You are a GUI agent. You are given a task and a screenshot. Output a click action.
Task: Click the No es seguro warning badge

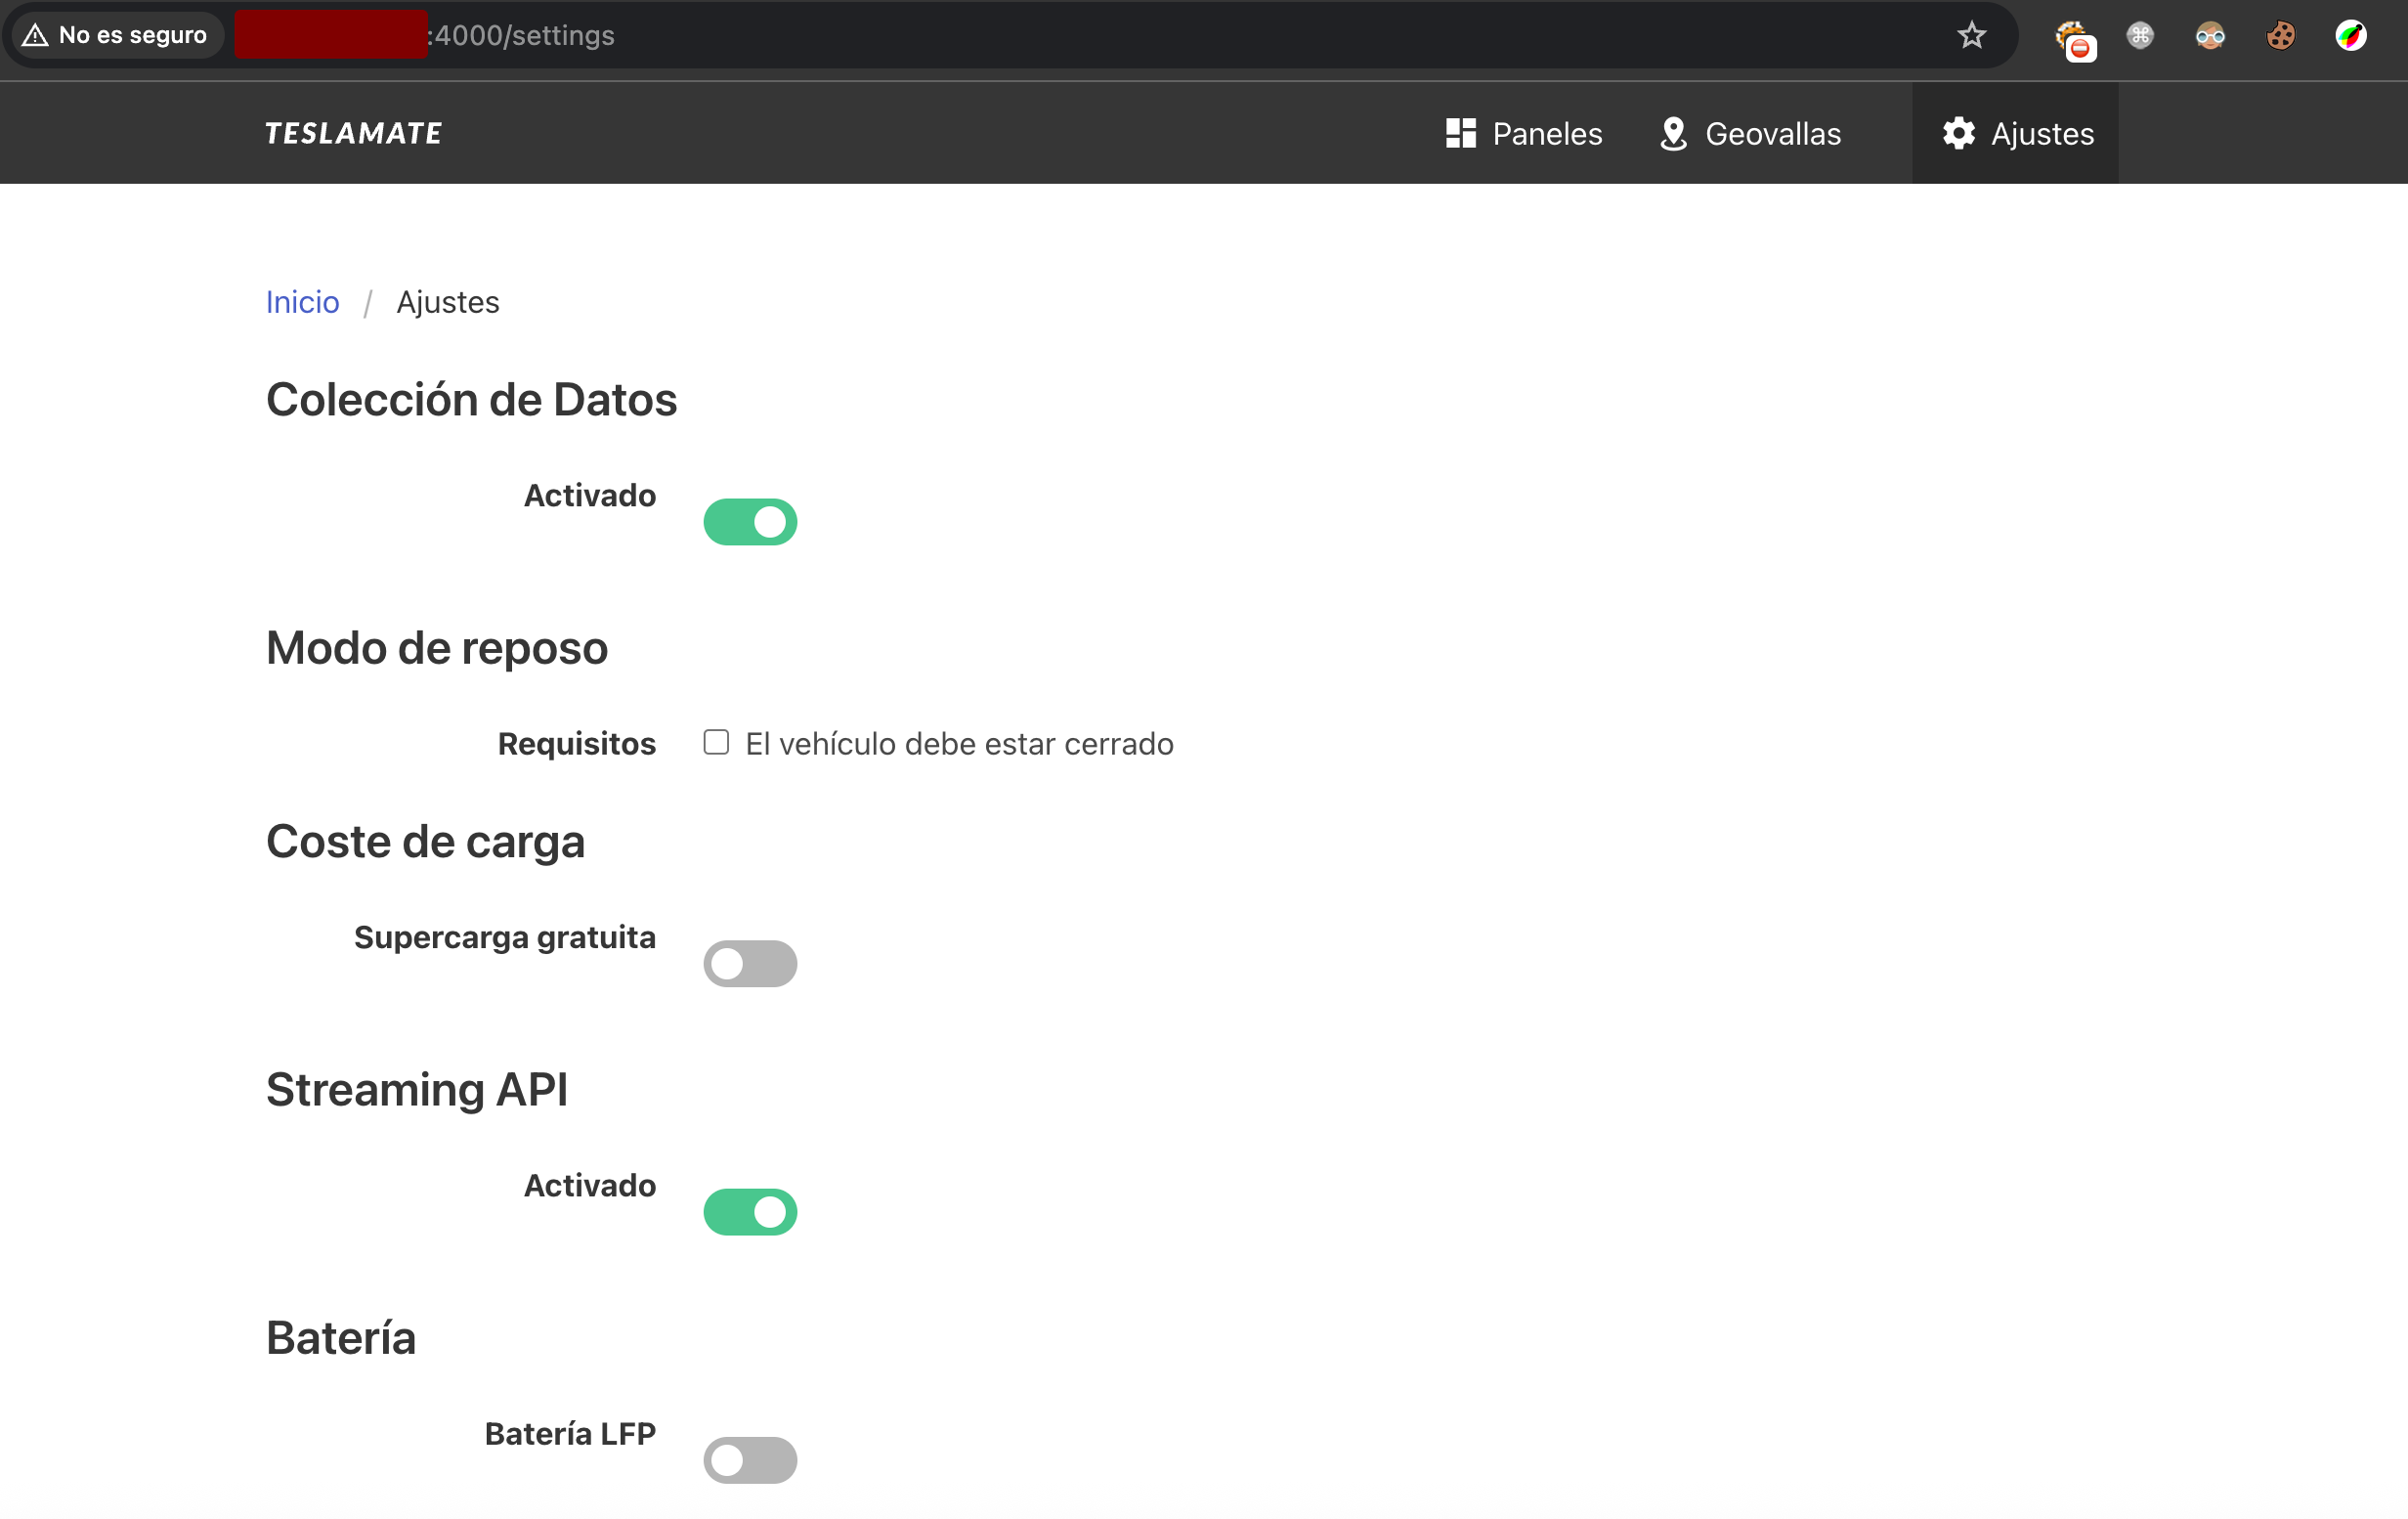click(116, 35)
